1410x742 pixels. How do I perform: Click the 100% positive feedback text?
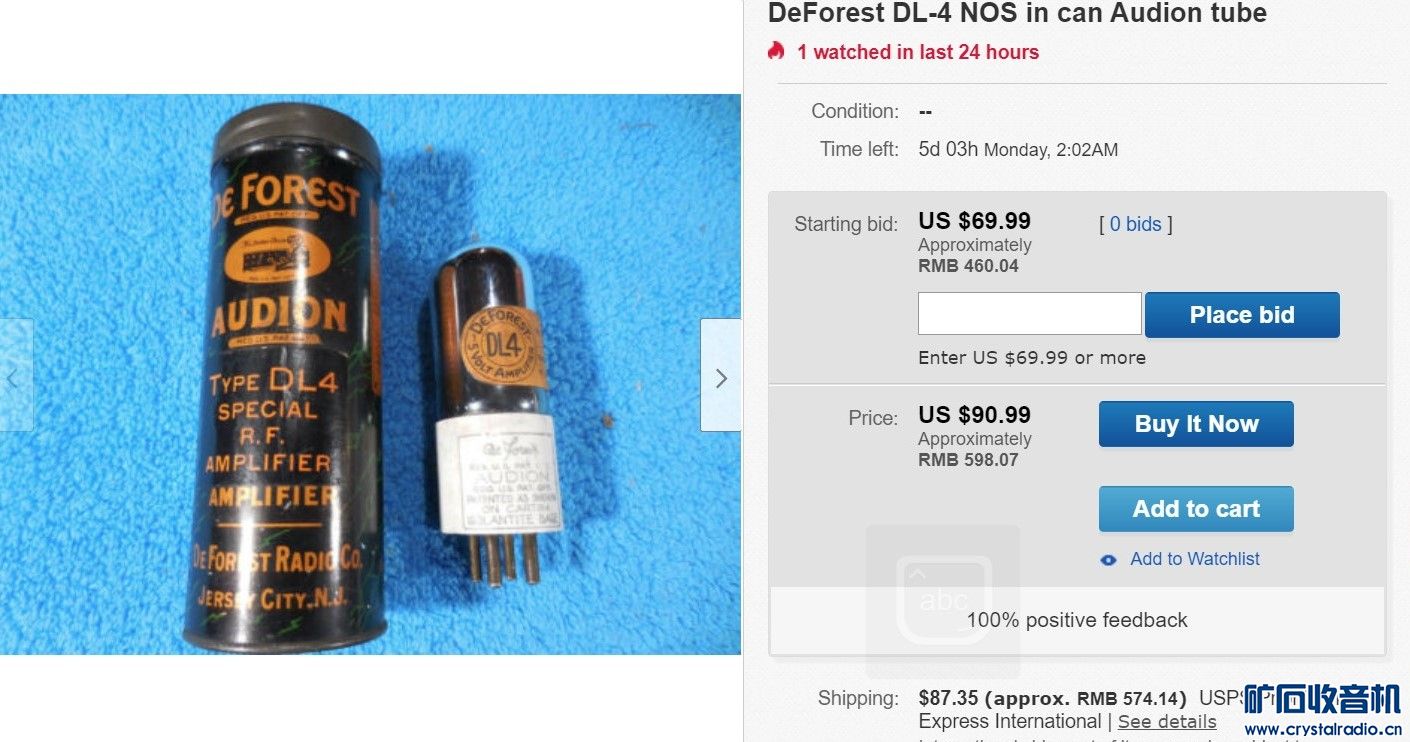1077,620
